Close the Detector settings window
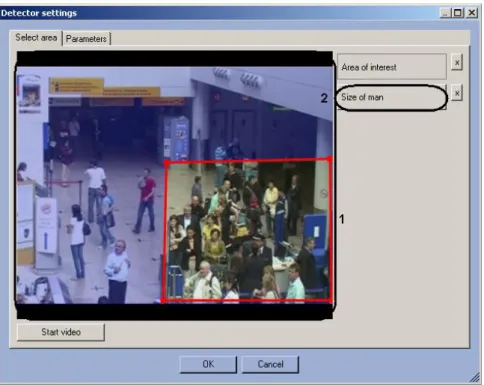The width and height of the screenshot is (484, 385). click(x=472, y=13)
